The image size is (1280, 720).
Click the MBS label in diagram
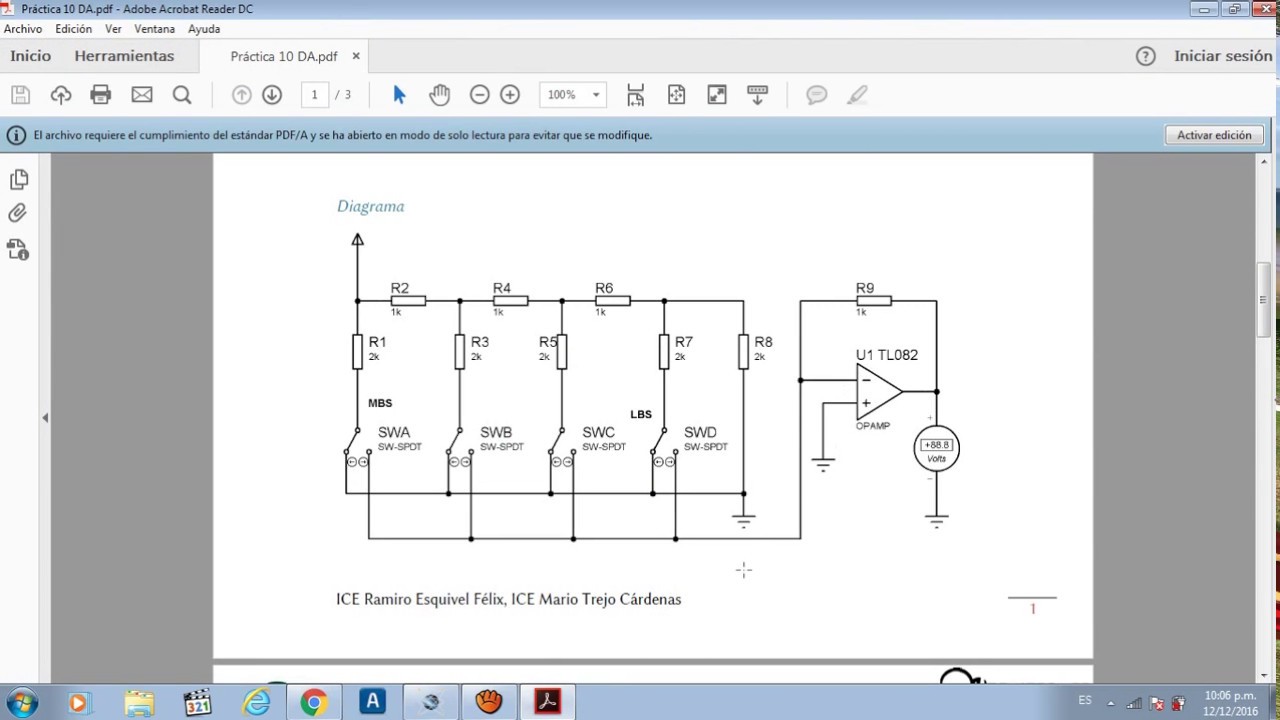[380, 404]
